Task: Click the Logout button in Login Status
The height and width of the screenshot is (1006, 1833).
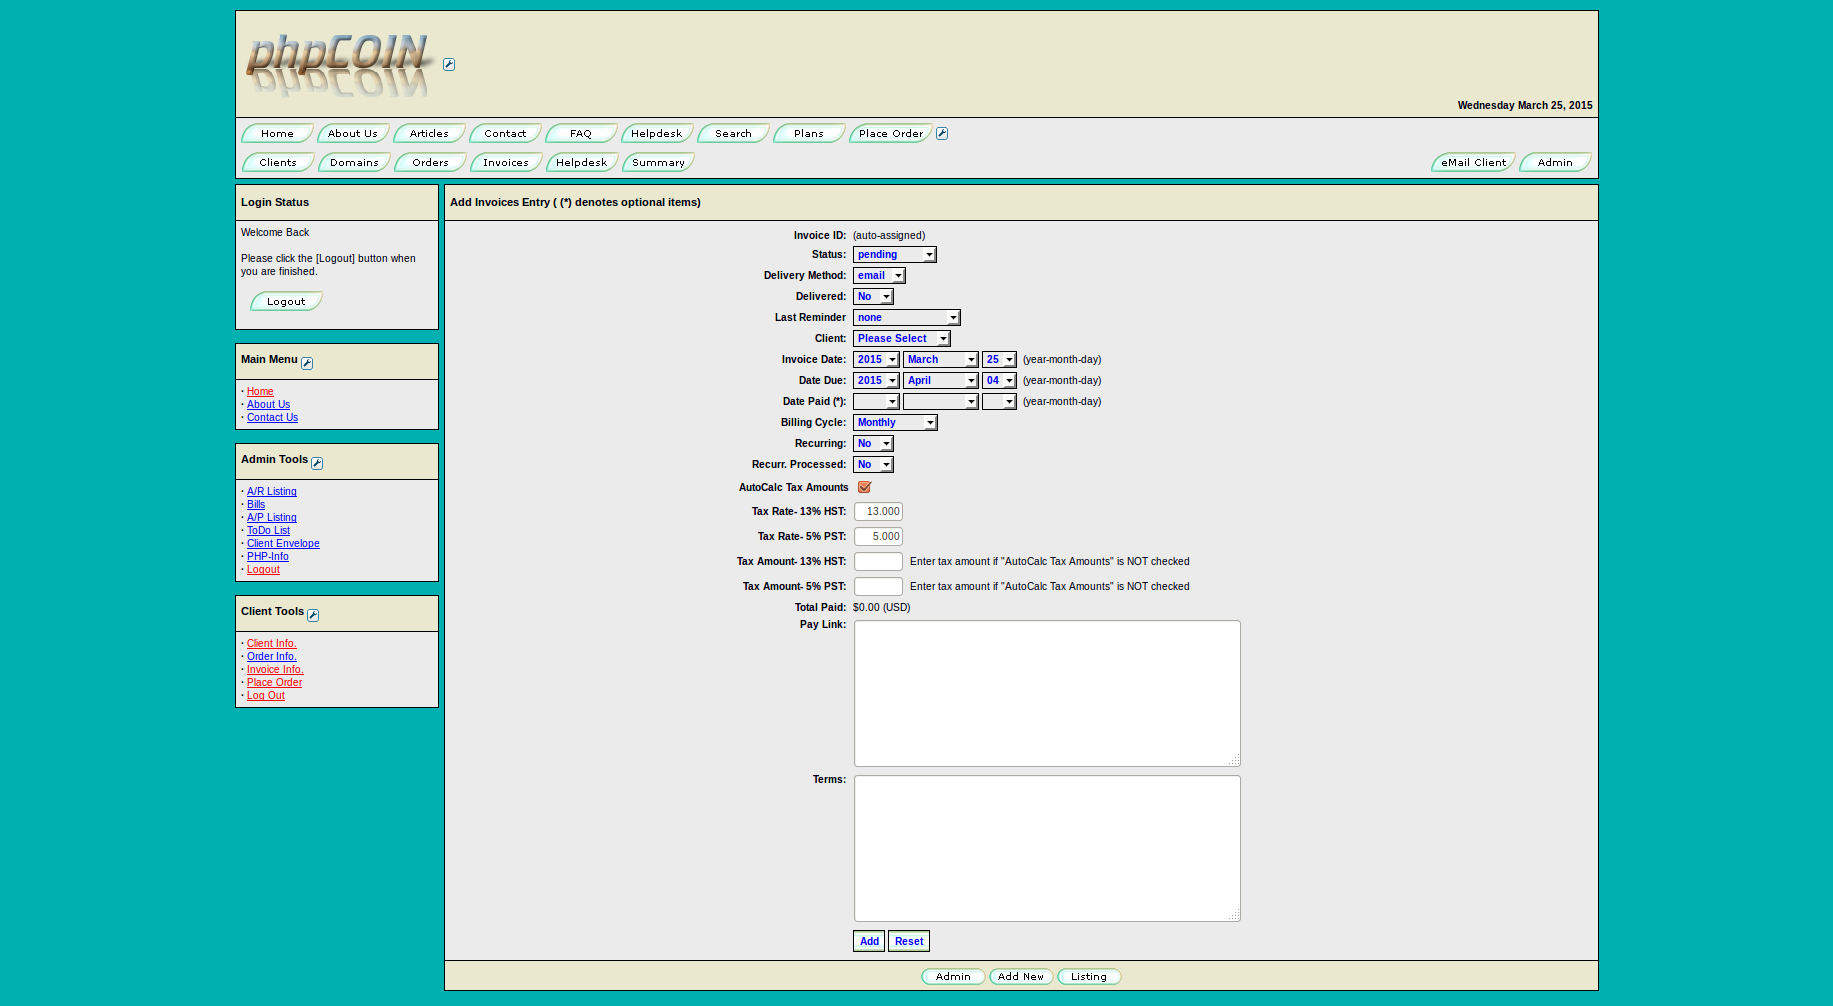Action: pyautogui.click(x=285, y=301)
